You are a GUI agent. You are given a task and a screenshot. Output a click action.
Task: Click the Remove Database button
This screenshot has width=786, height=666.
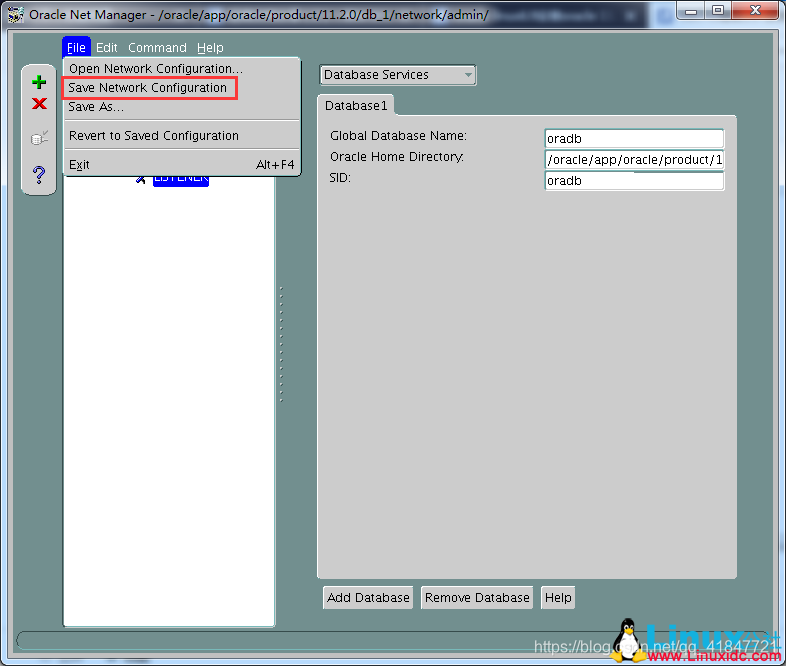(x=477, y=597)
